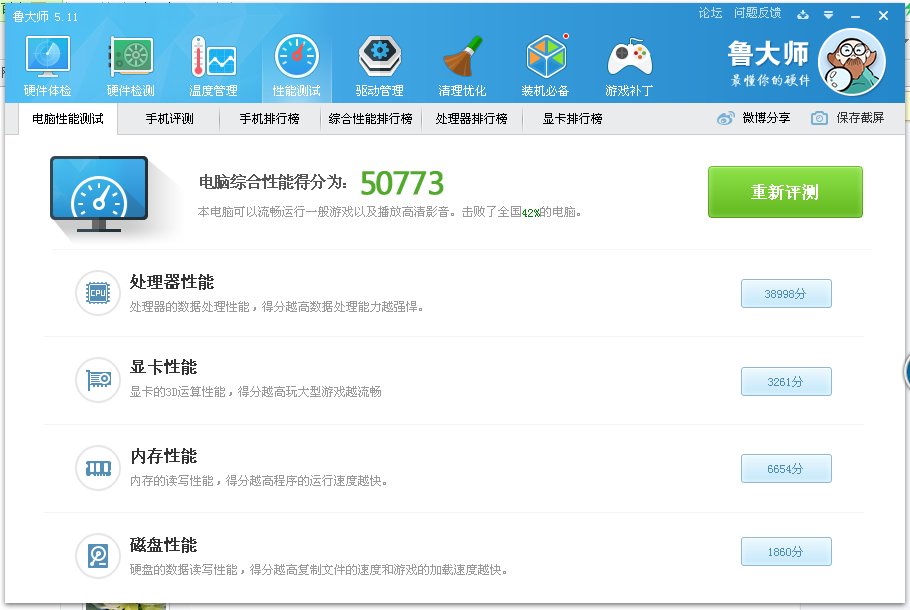
Task: Switch to the 手机评测 tab
Action: pos(169,119)
